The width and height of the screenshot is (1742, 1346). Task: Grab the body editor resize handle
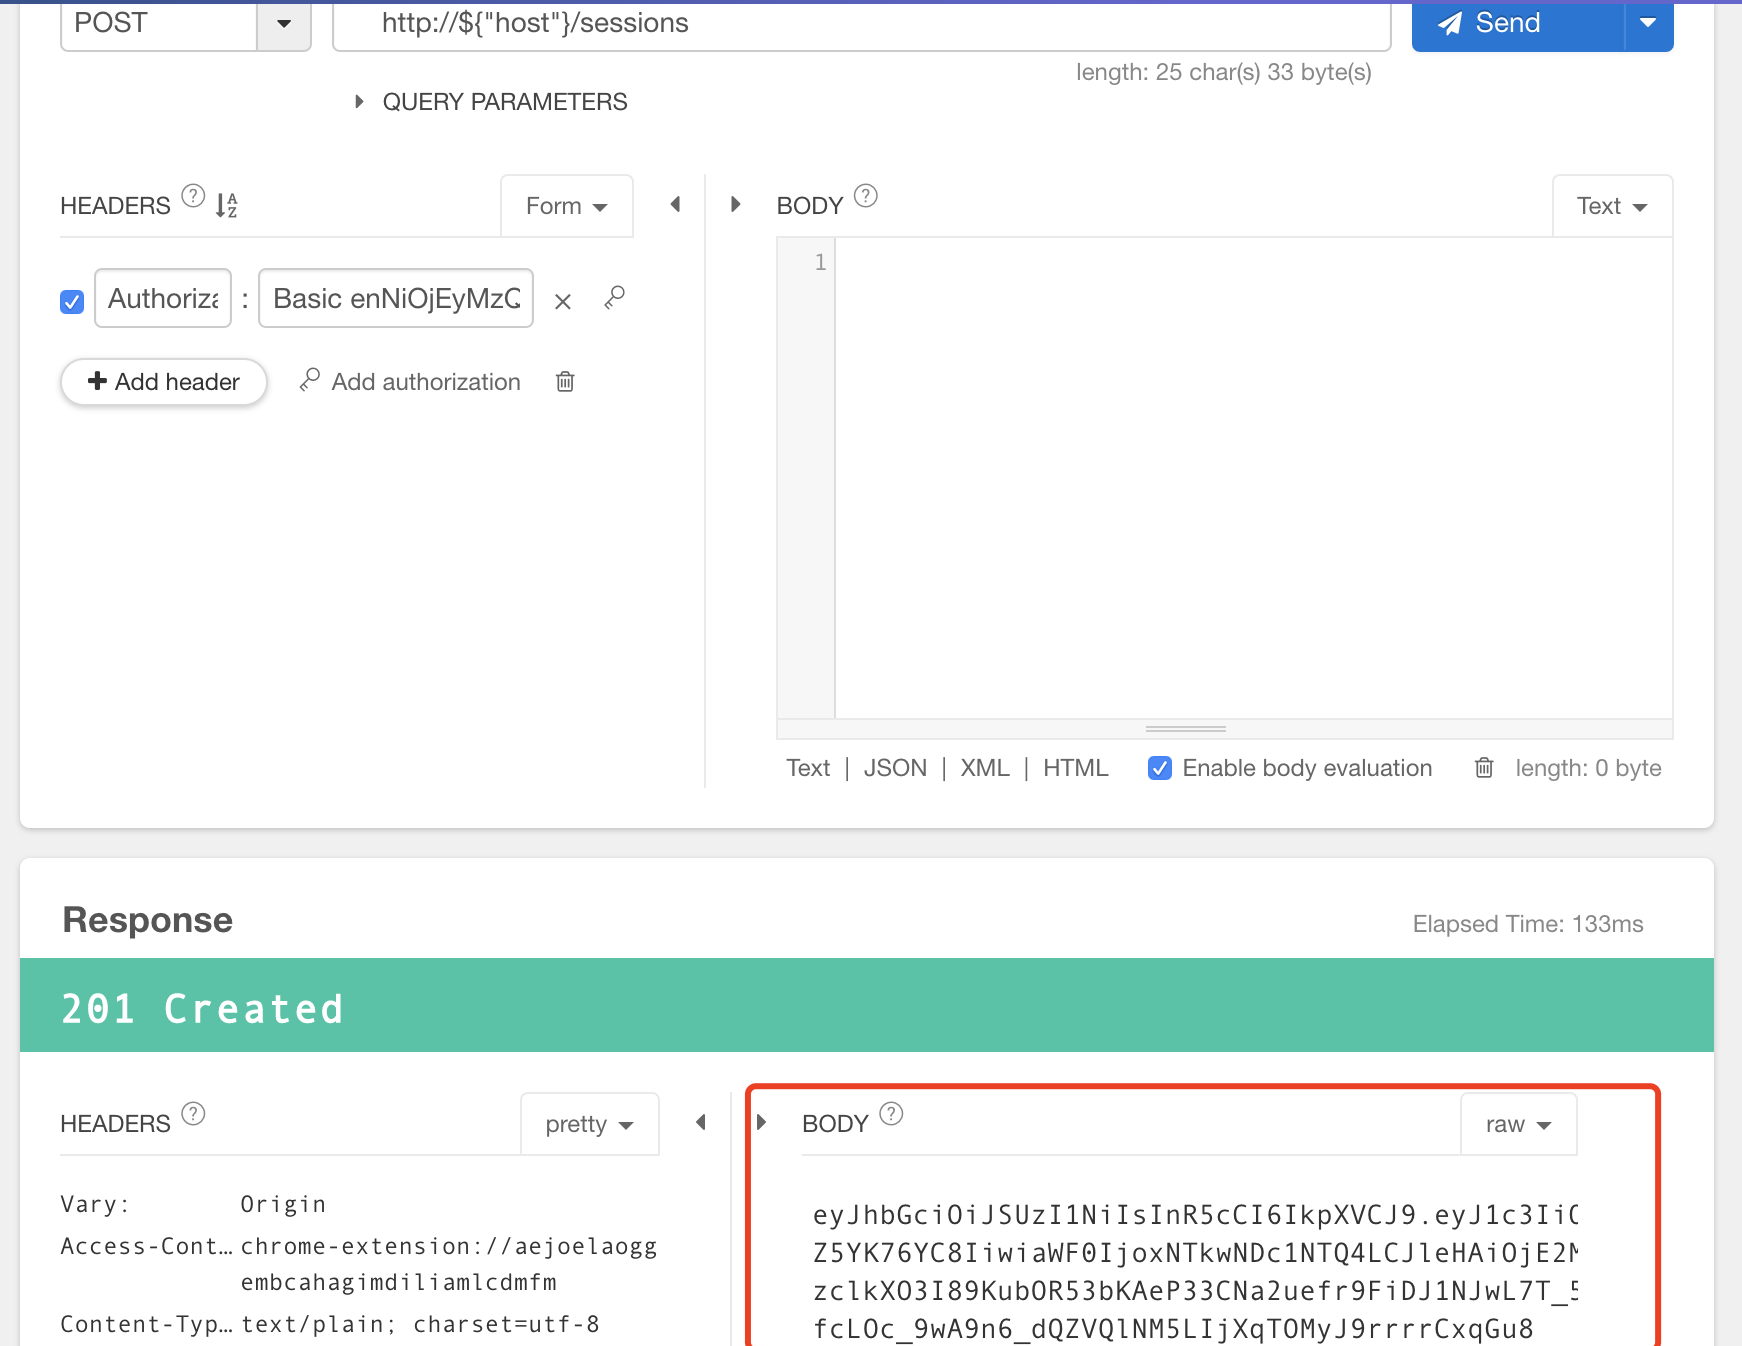pos(1186,729)
